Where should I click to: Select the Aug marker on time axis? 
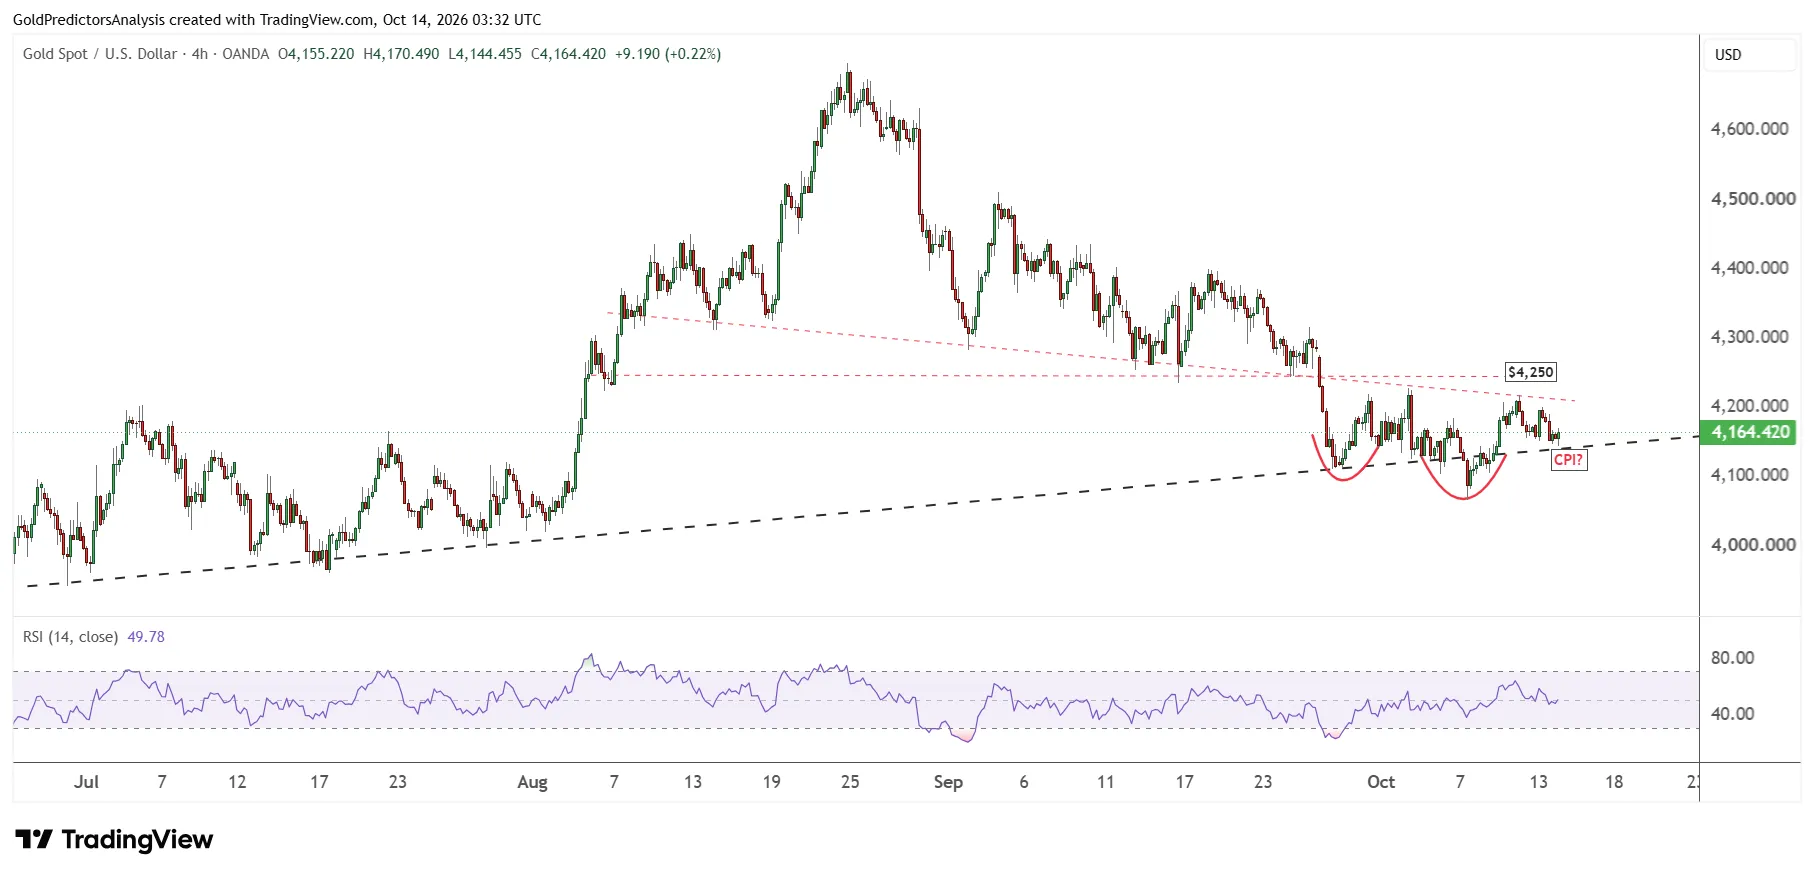[532, 782]
